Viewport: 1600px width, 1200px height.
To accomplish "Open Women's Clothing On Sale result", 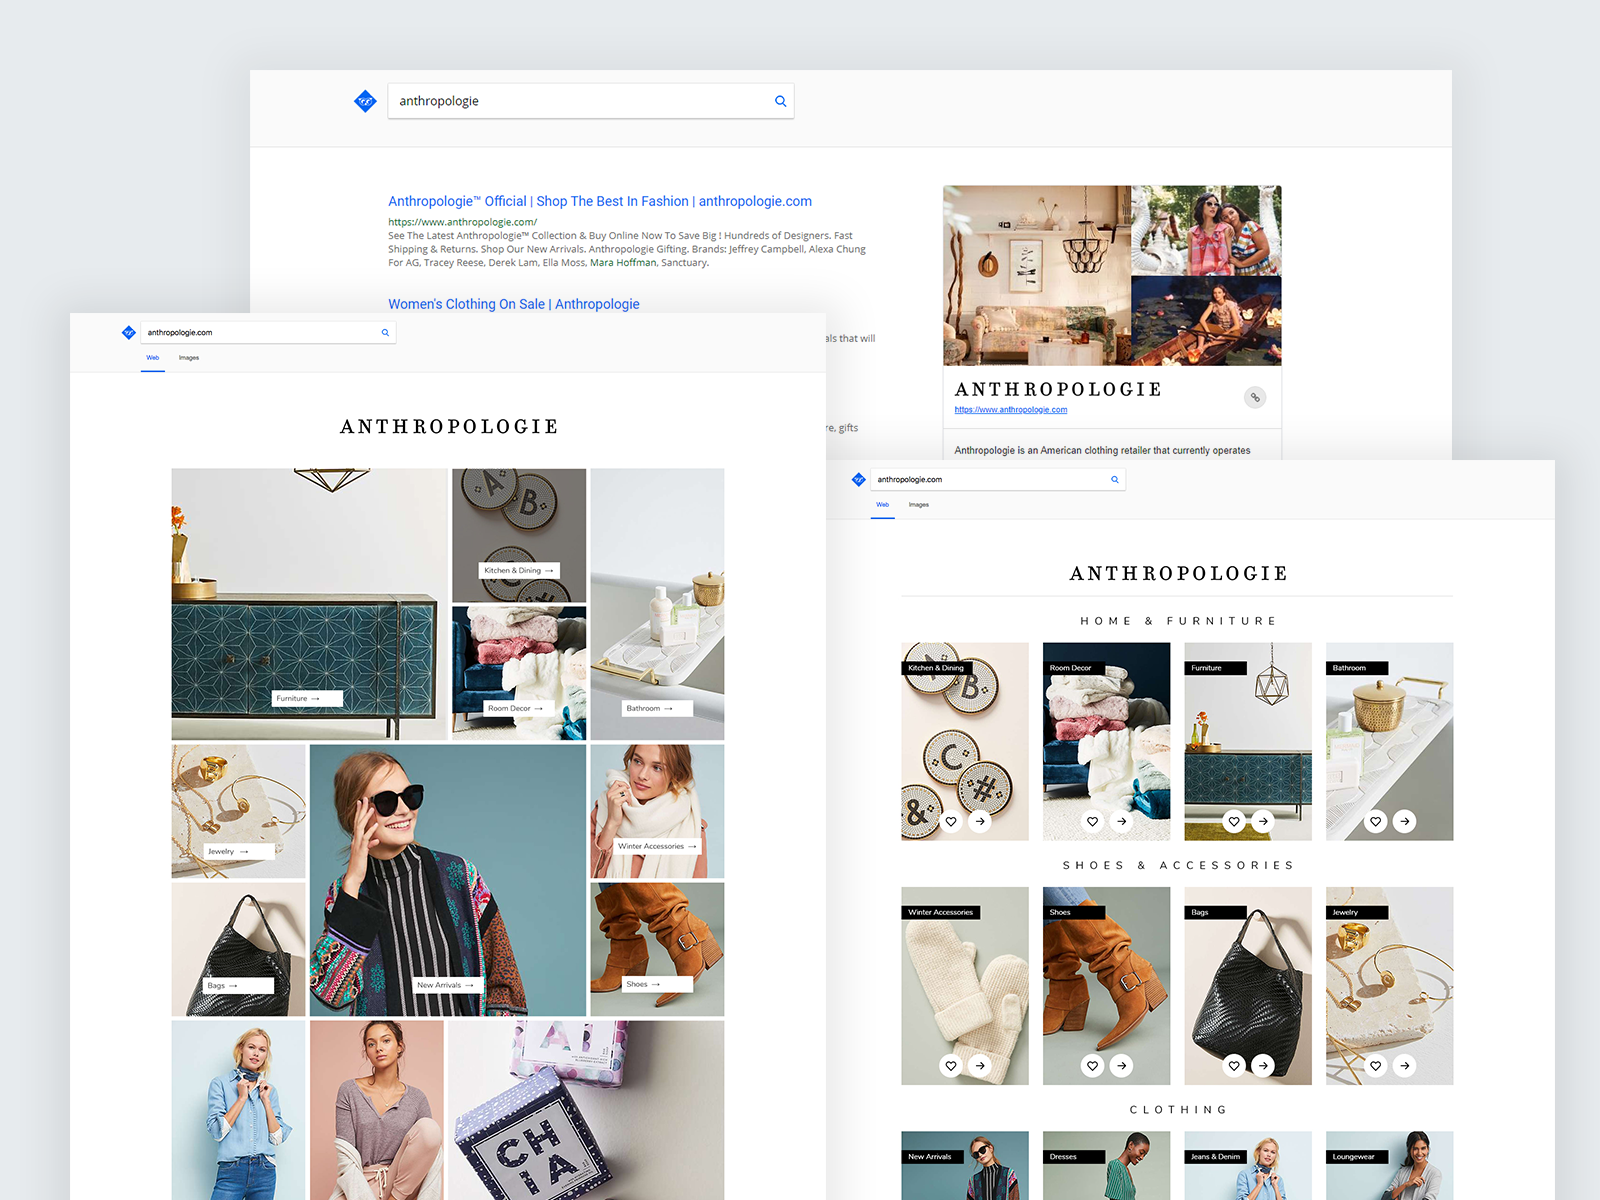I will [513, 304].
